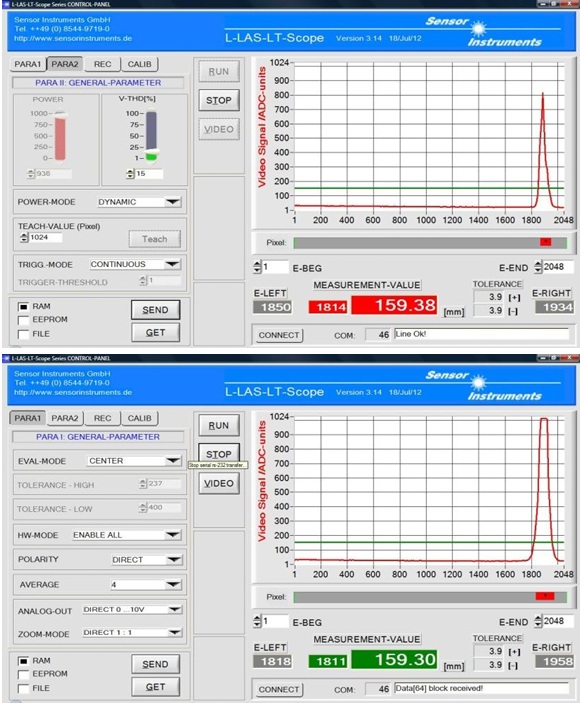Click SEND button in lower window
The width and height of the screenshot is (580, 704).
coord(155,664)
